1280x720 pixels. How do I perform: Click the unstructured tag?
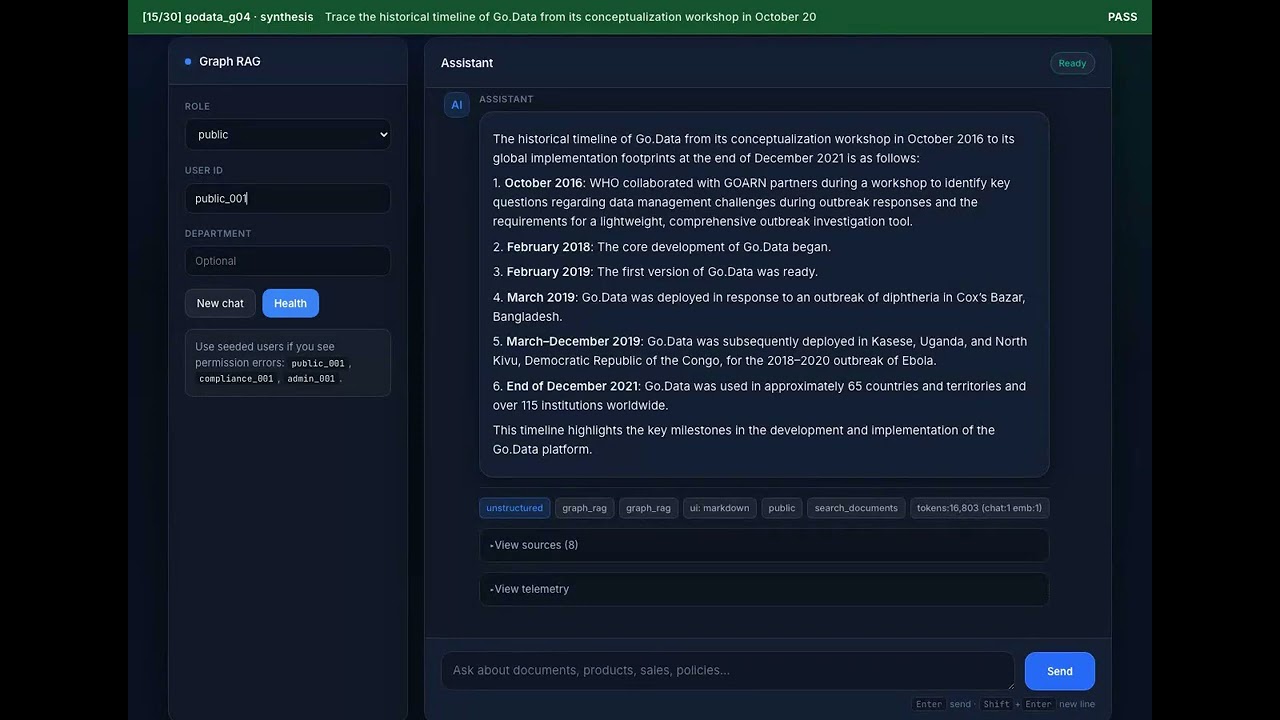(514, 508)
